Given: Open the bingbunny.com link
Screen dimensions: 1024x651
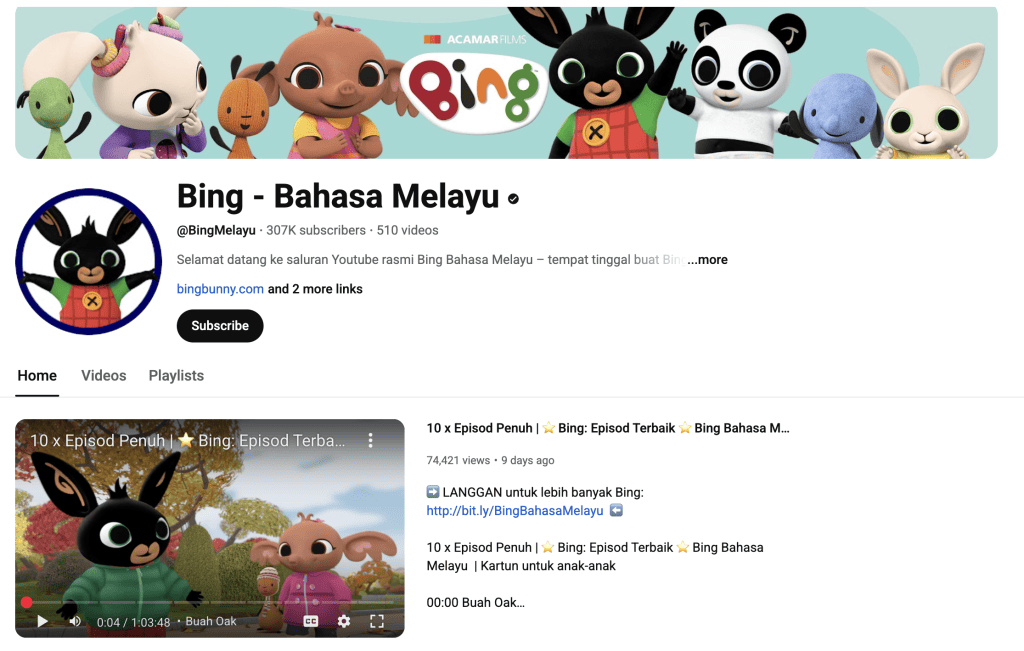Looking at the screenshot, I should [220, 289].
